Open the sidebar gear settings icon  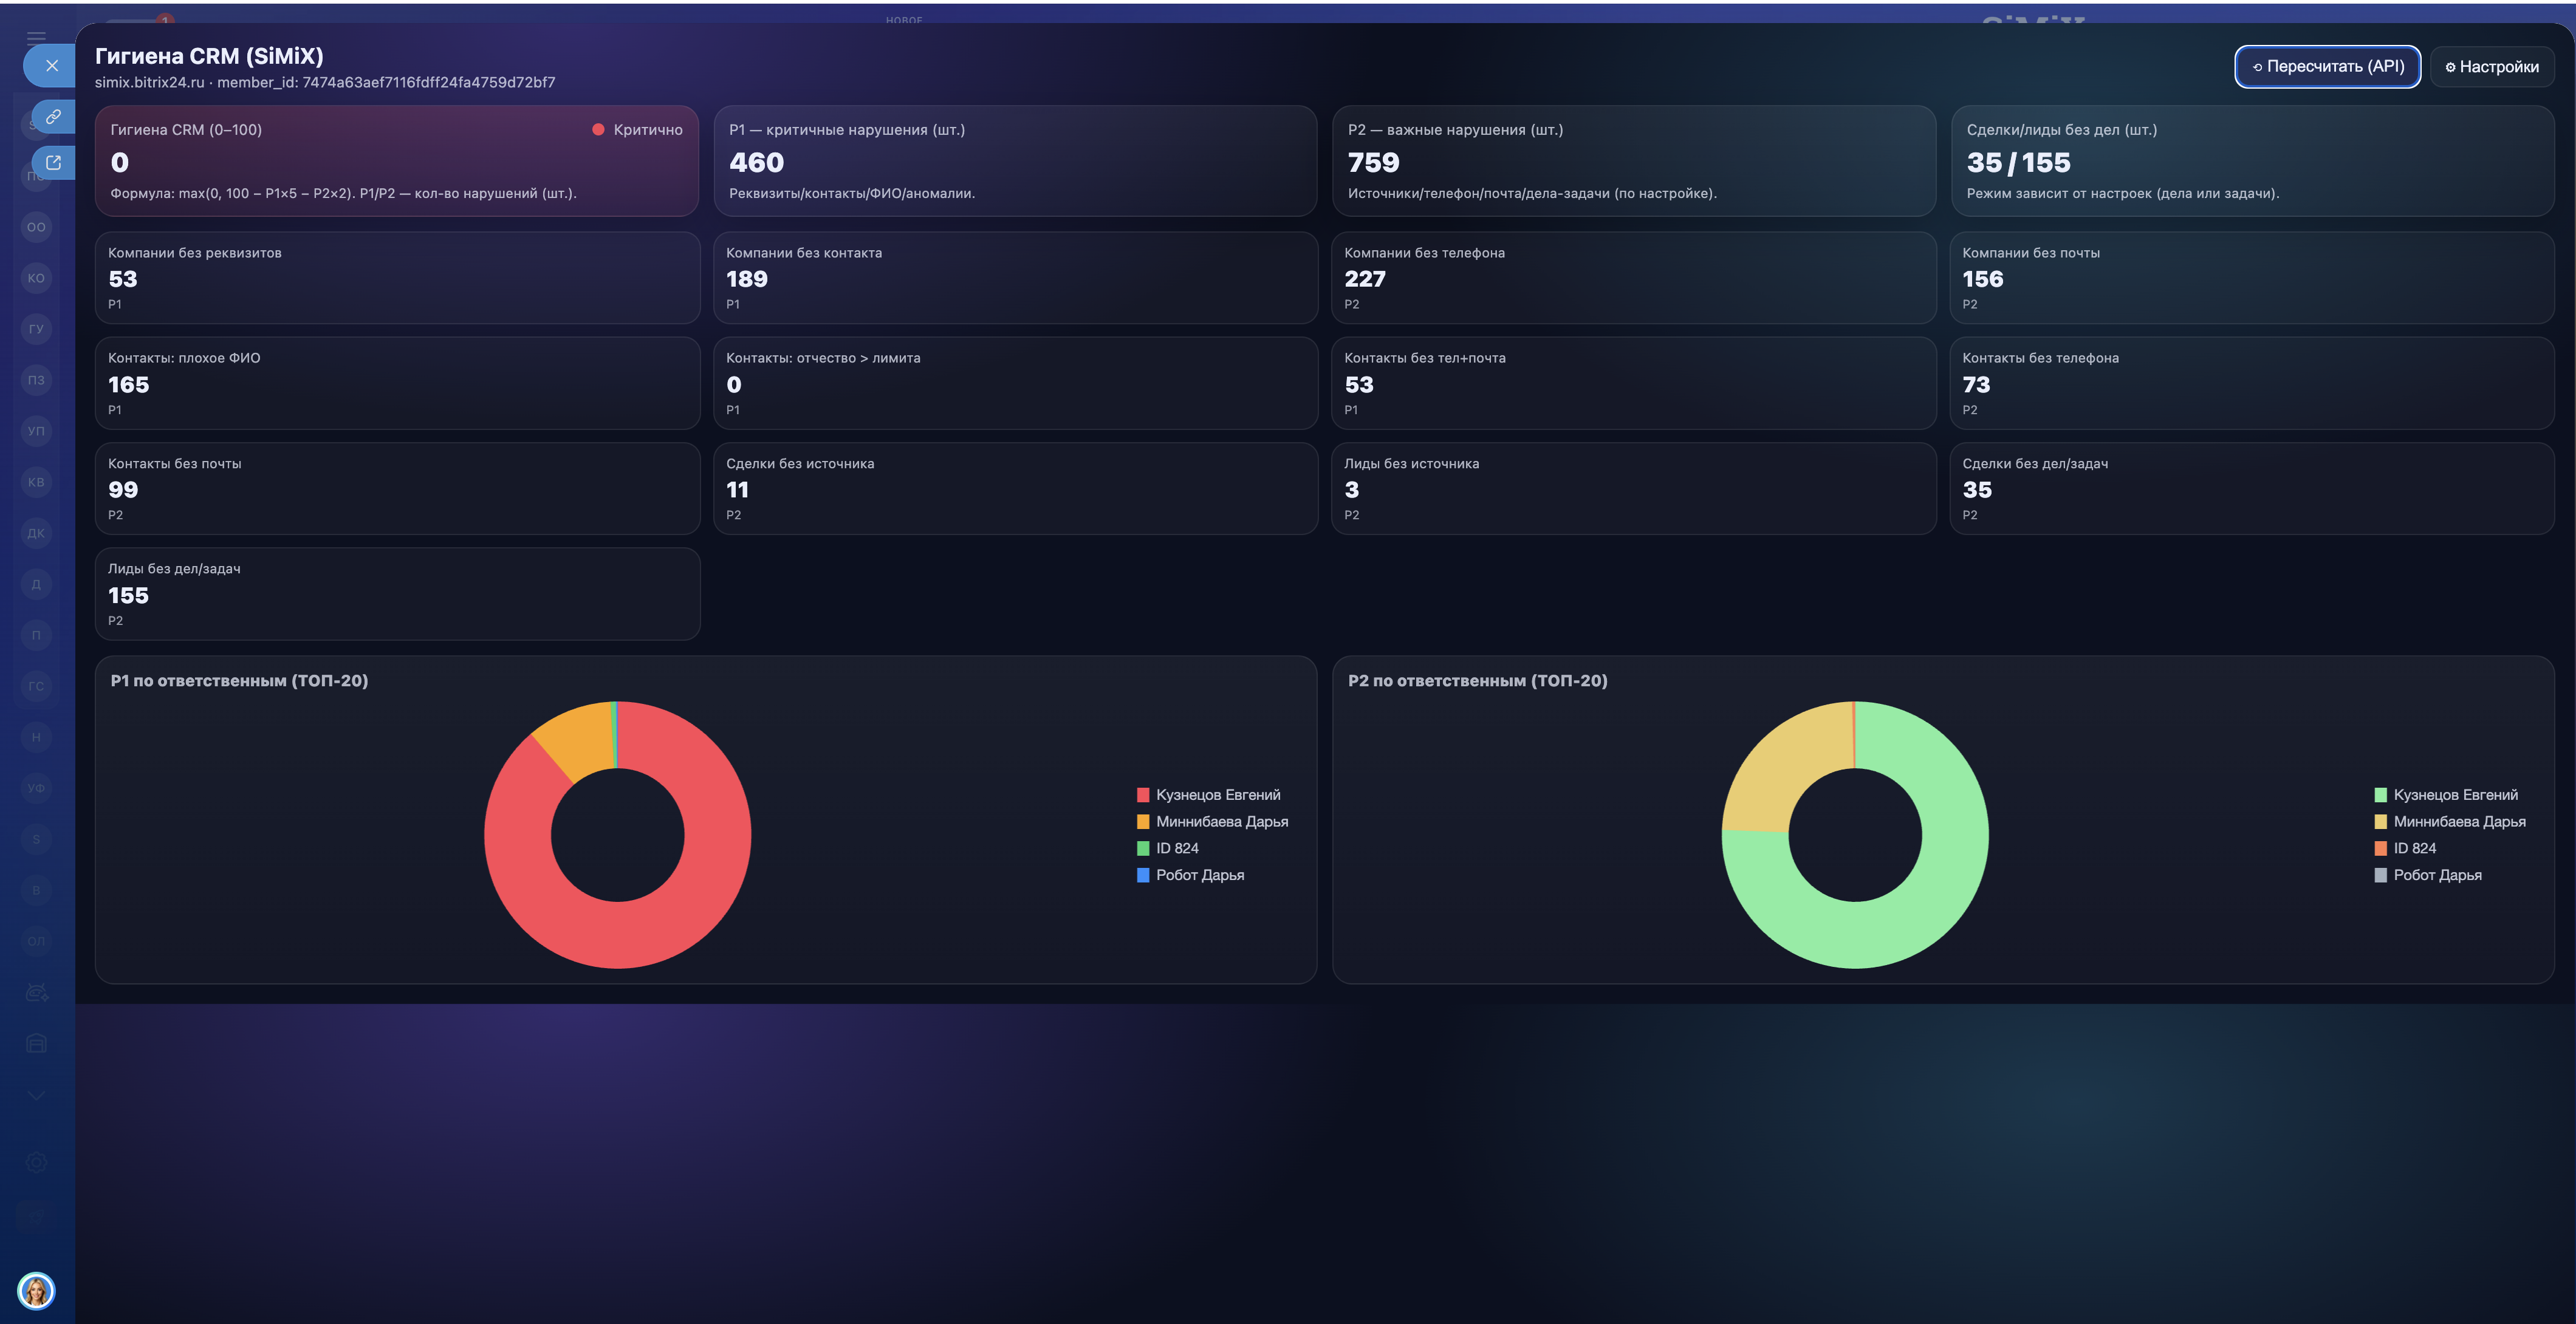(x=36, y=1162)
